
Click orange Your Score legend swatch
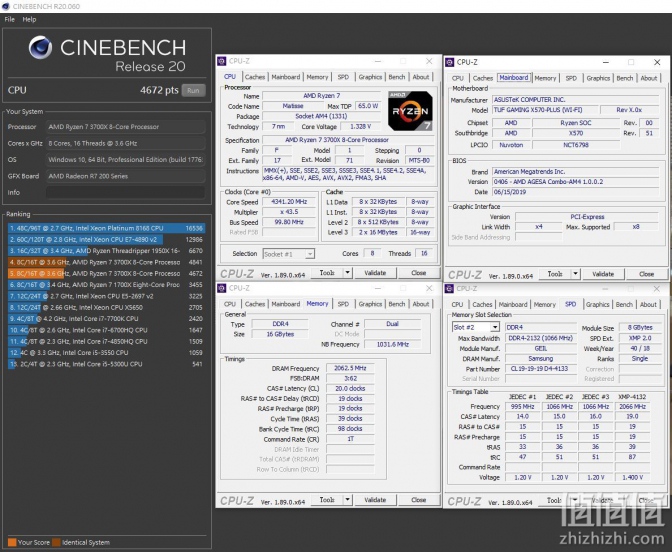(12, 542)
